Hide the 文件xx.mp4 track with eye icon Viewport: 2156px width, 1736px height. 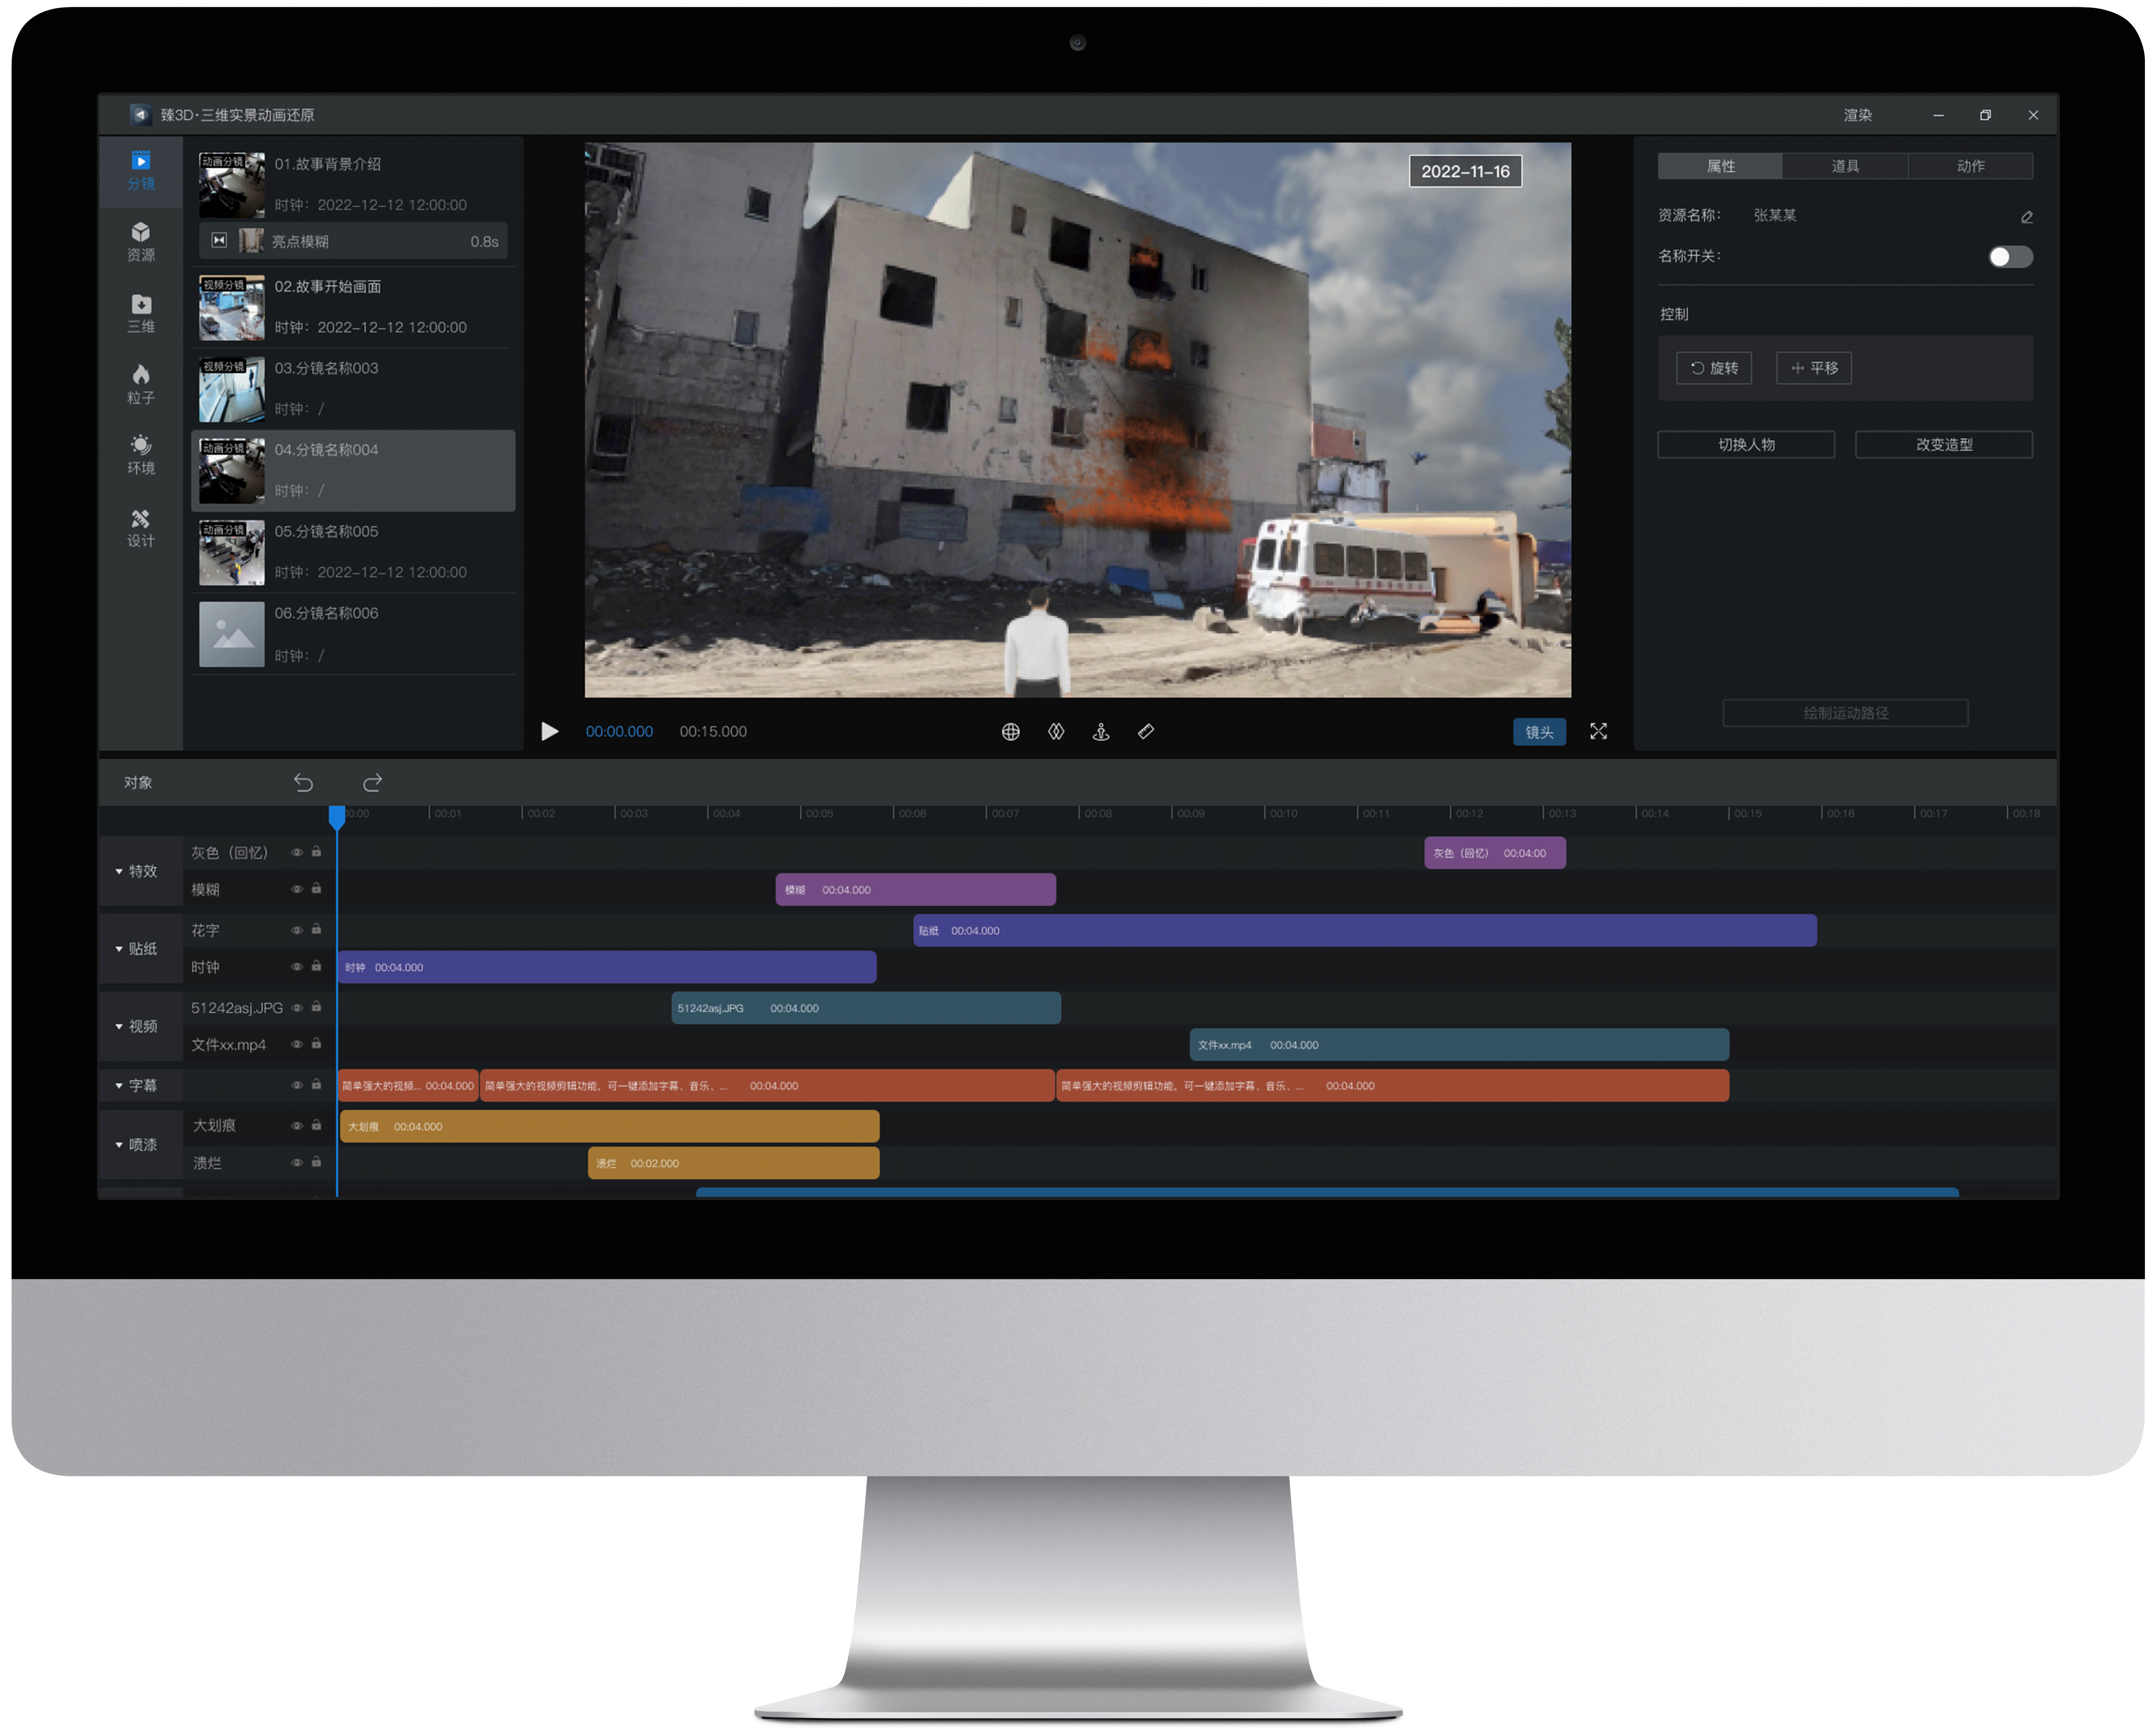[297, 1044]
